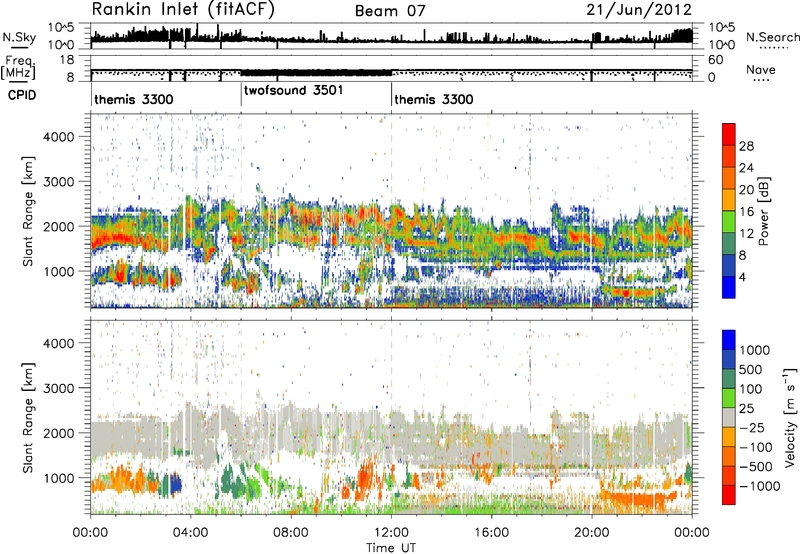Click the '16:00' time tick label
Viewport: 800px width, 554px height.
pyautogui.click(x=491, y=533)
